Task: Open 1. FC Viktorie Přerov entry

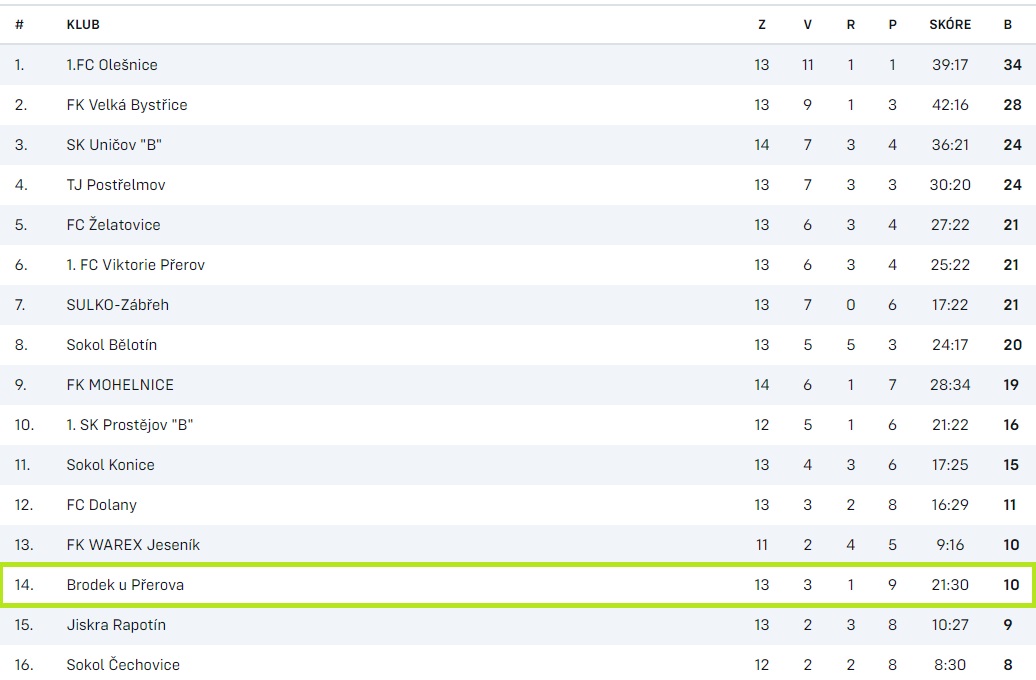Action: point(135,265)
